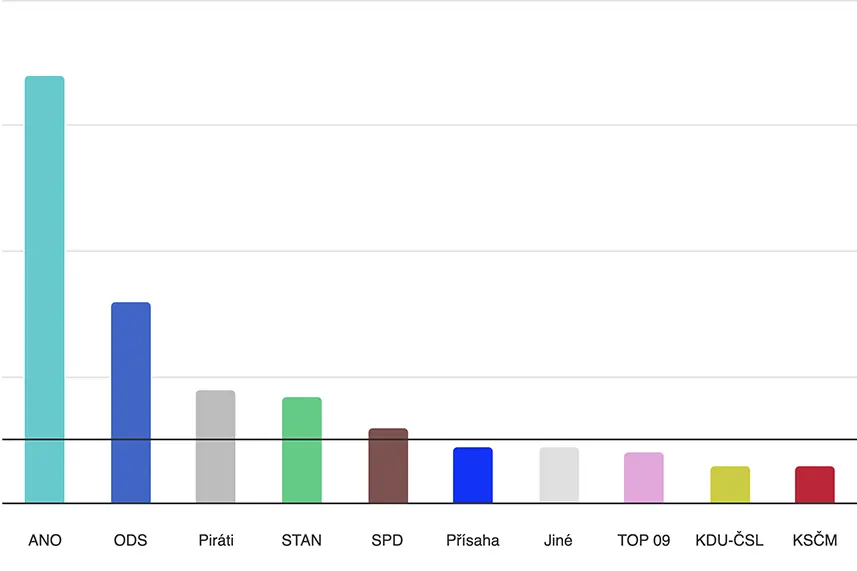Click the TOP 09 axis label

[644, 540]
